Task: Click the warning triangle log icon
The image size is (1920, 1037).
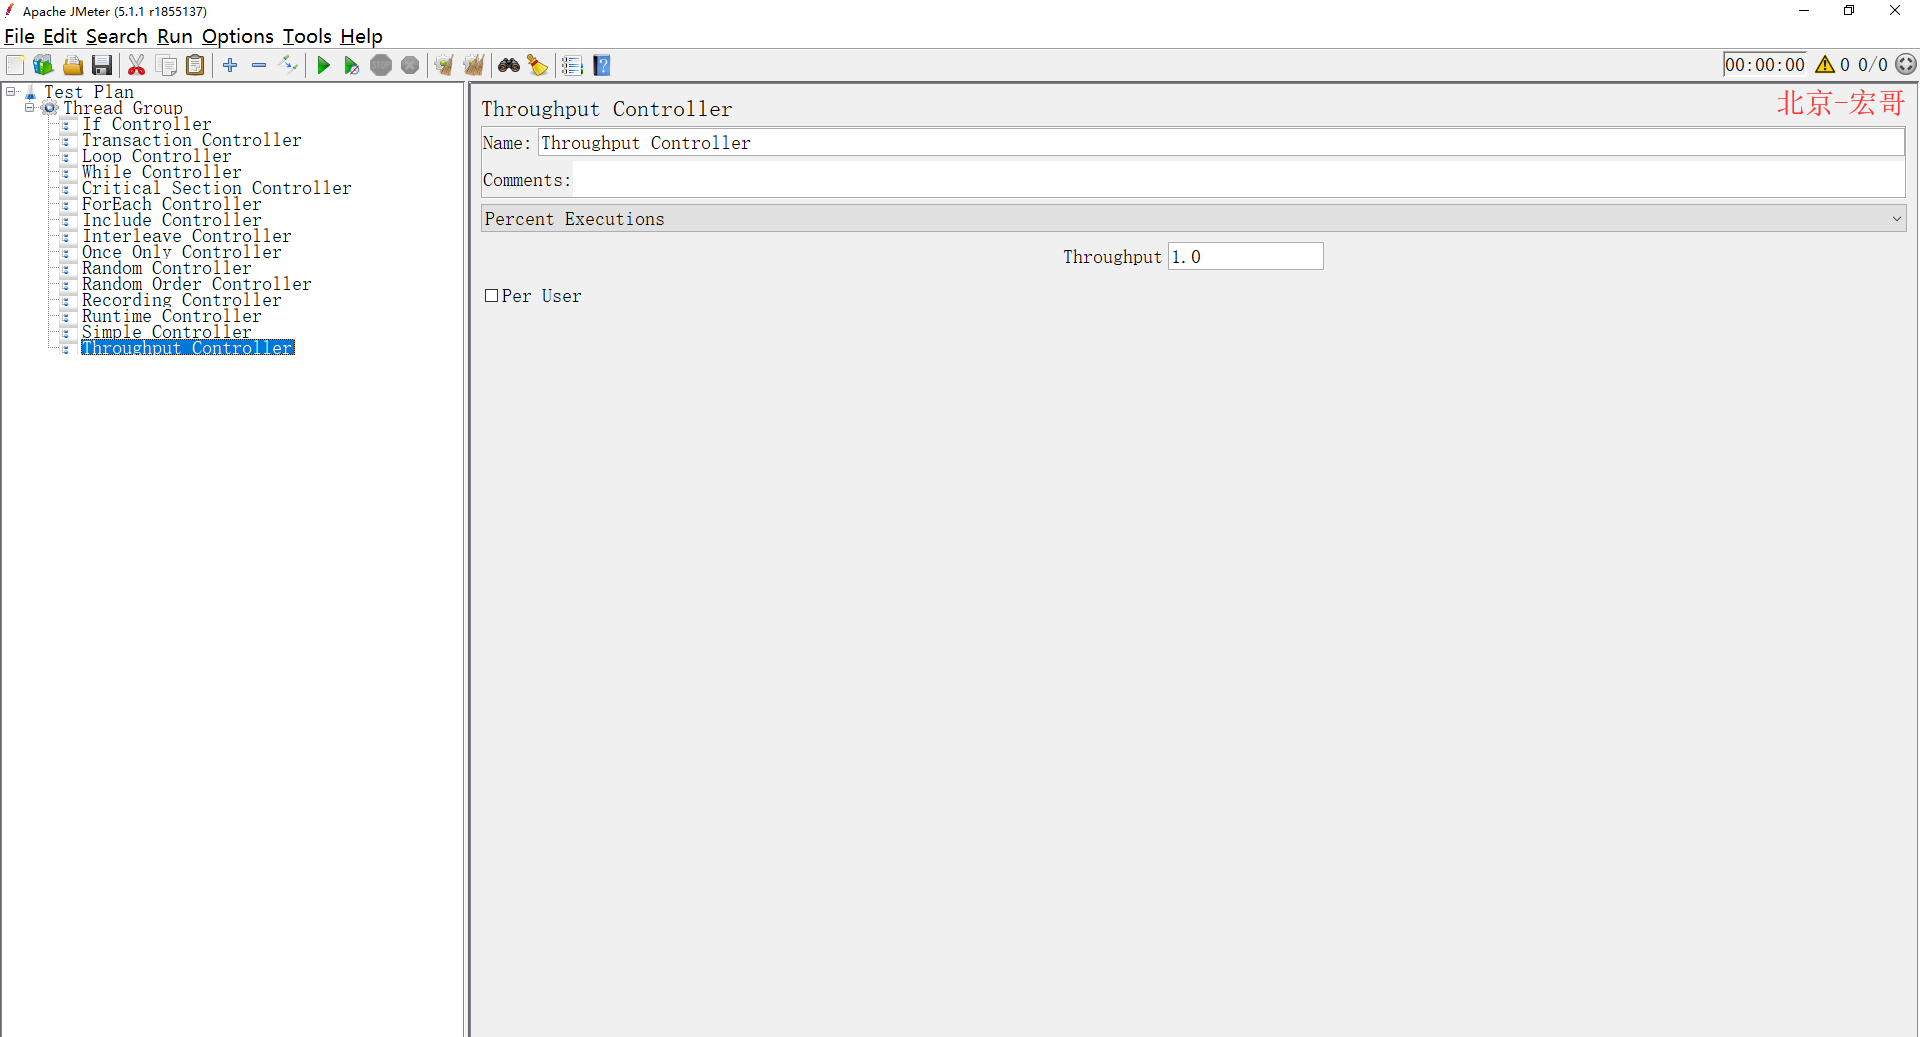Action: [x=1825, y=65]
